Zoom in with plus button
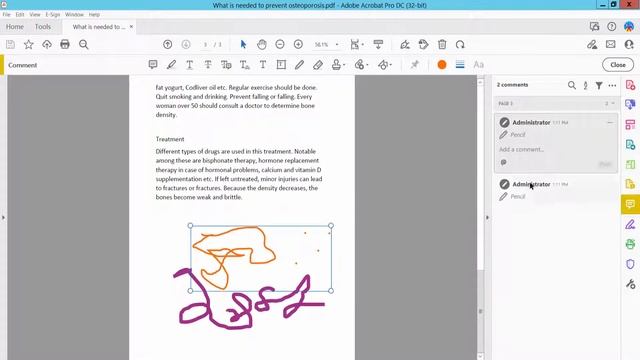Image resolution: width=640 pixels, height=360 pixels. (298, 44)
